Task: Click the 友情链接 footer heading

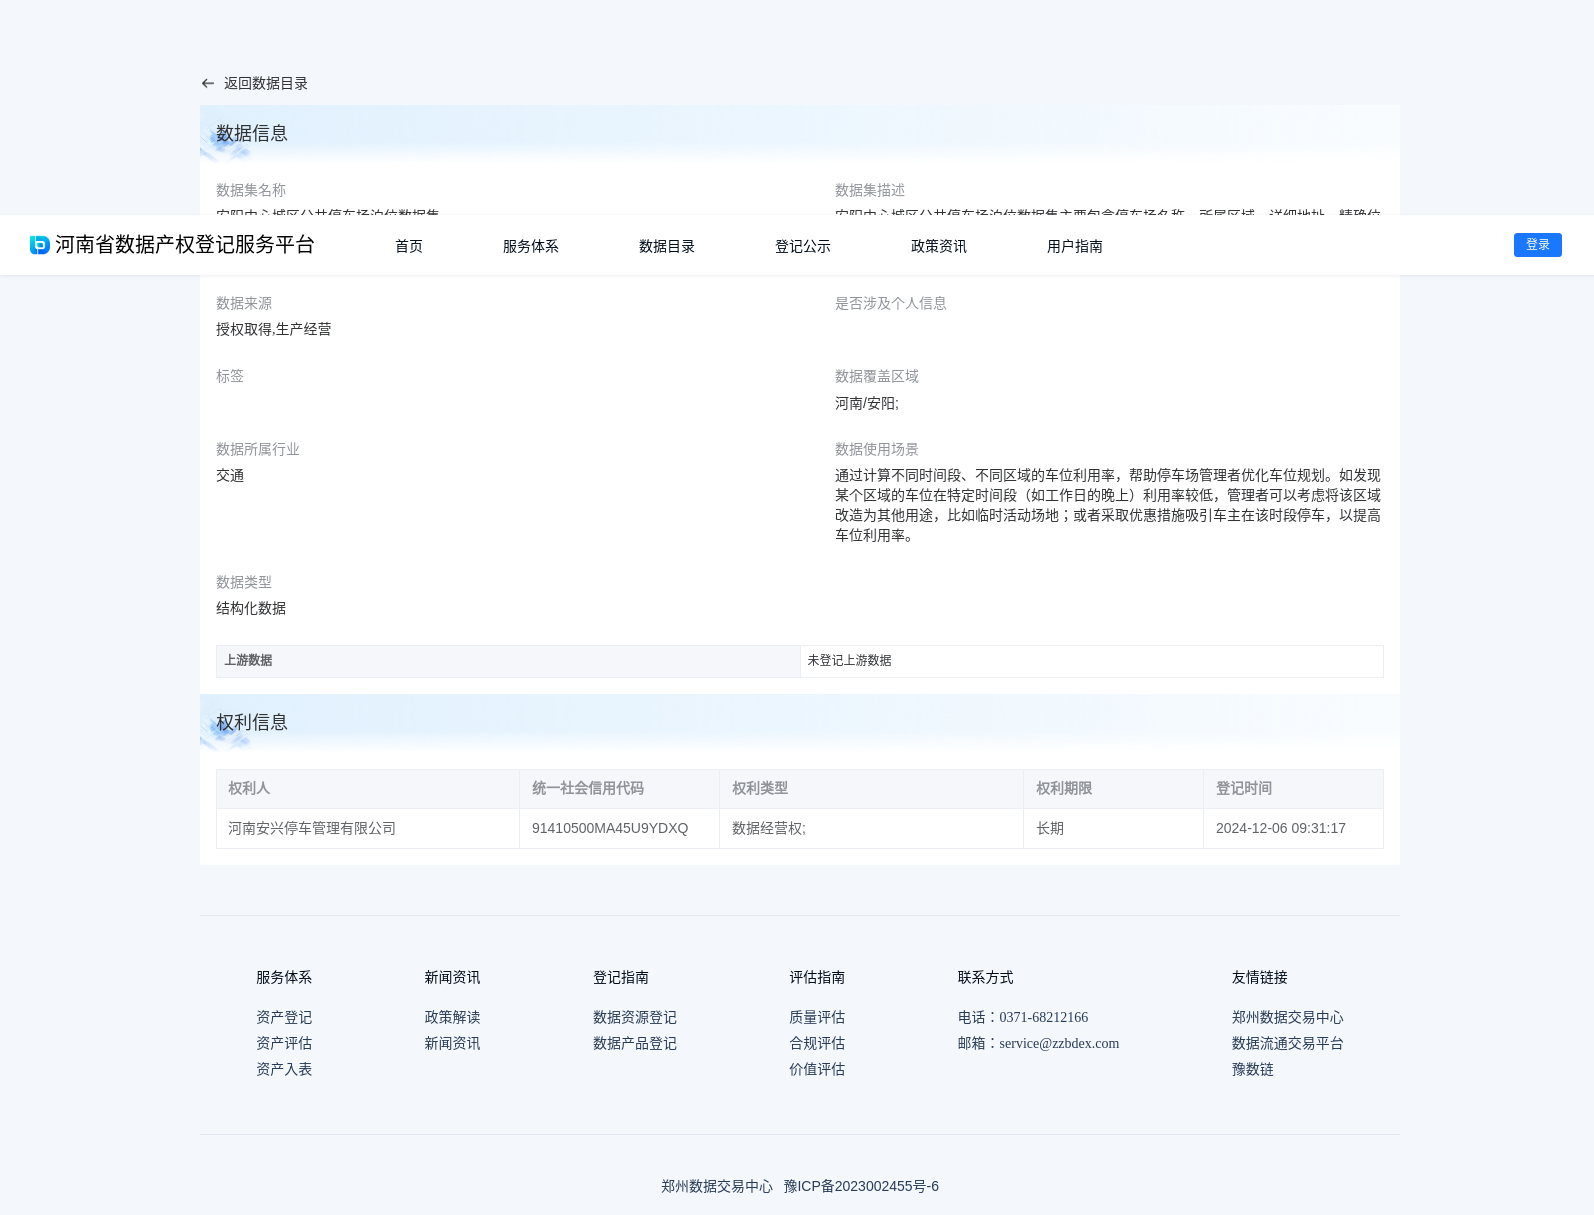Action: (1260, 977)
